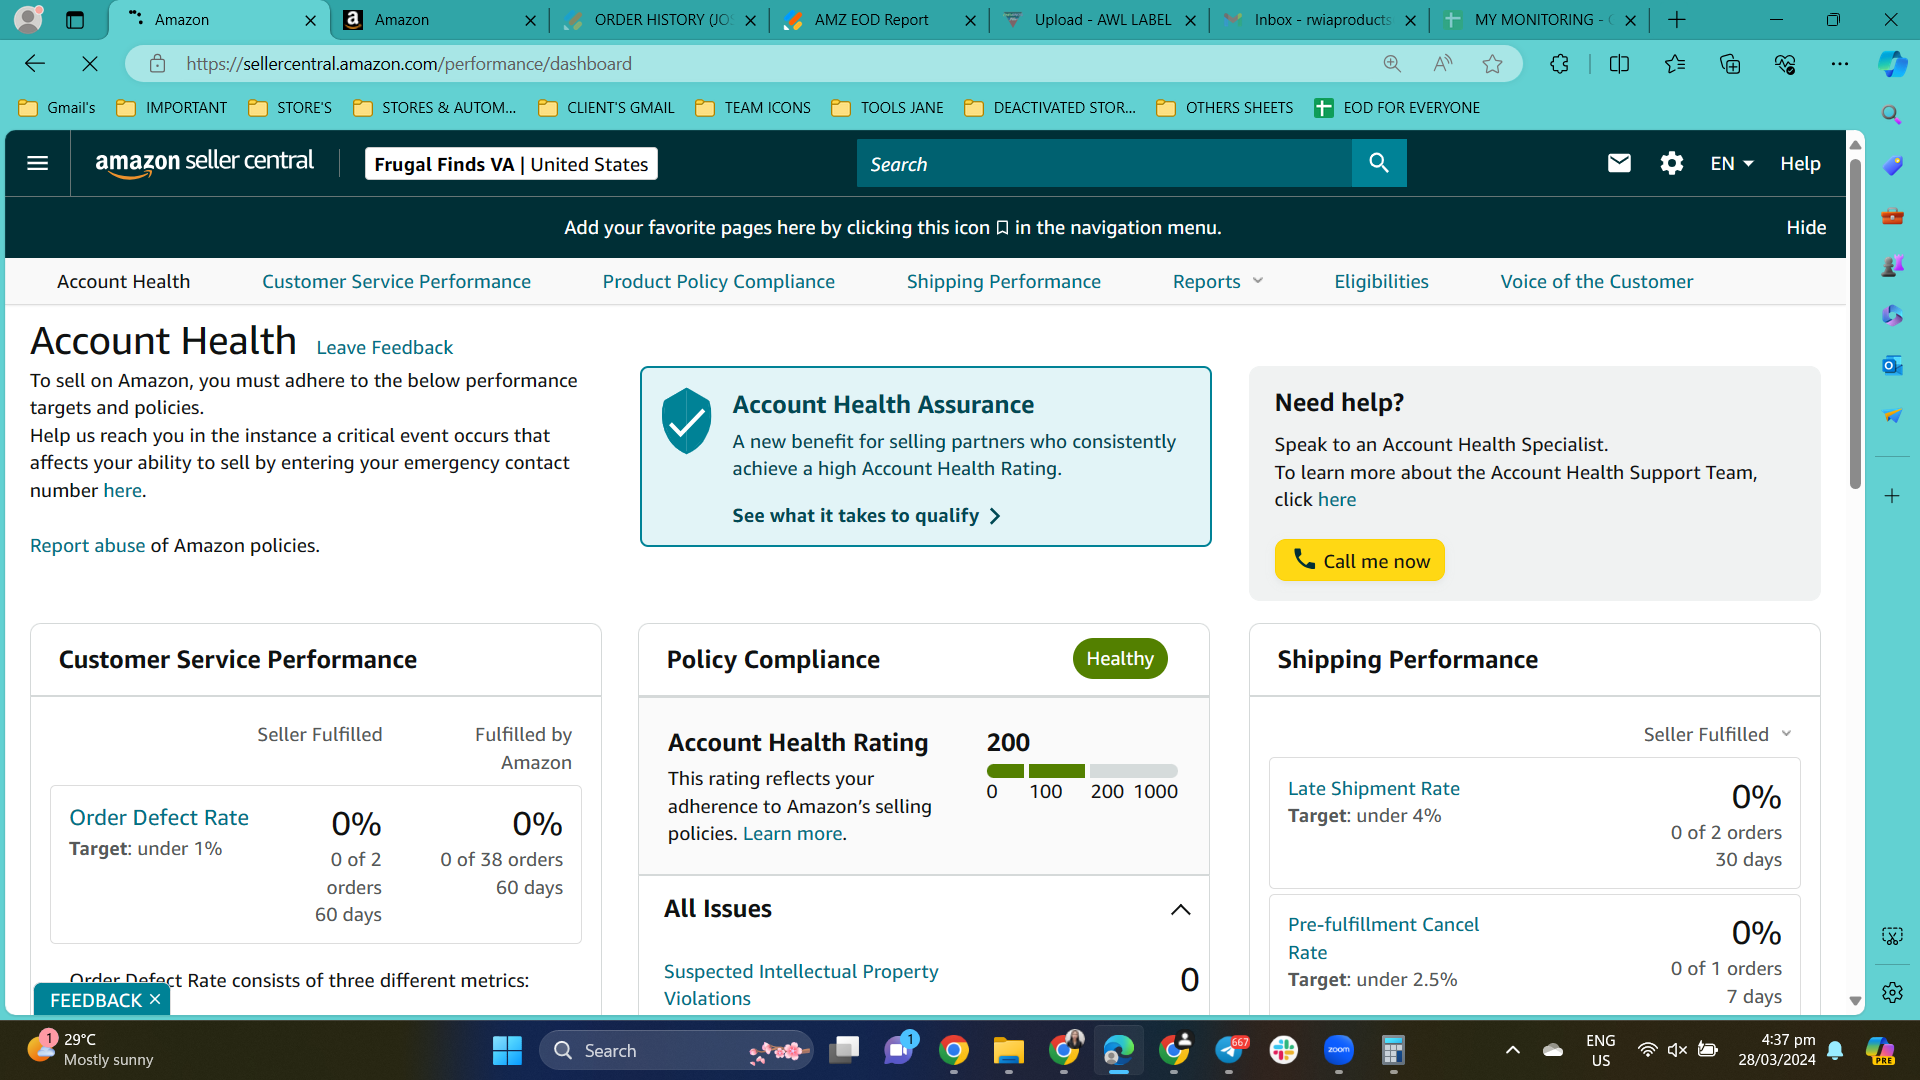Open the Report abuse link
Image resolution: width=1920 pixels, height=1080 pixels.
tap(87, 546)
